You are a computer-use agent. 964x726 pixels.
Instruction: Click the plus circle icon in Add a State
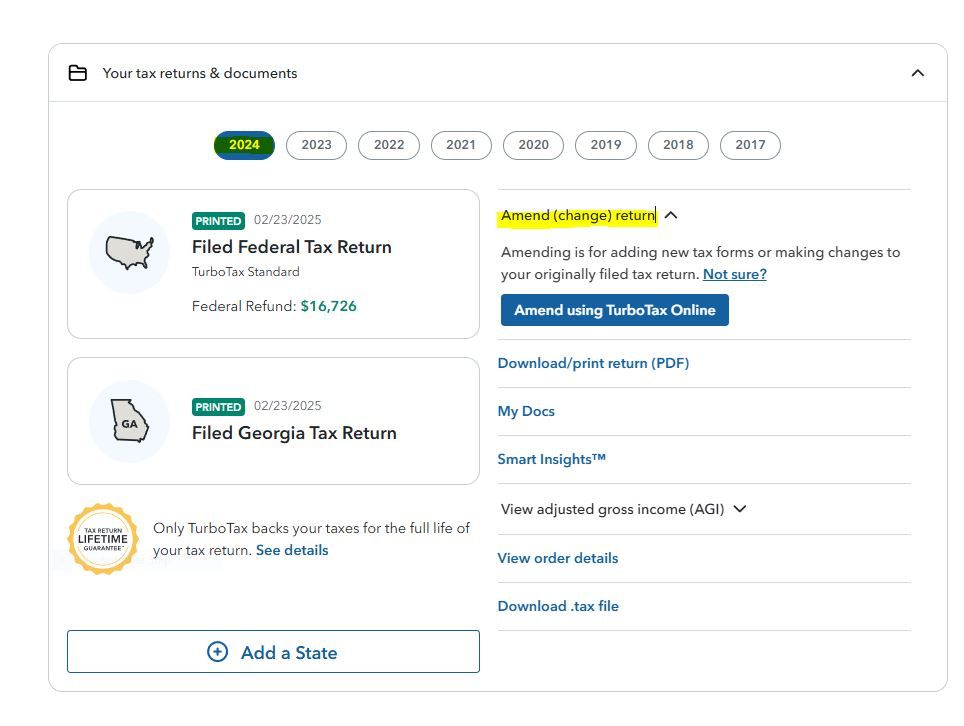click(x=218, y=652)
